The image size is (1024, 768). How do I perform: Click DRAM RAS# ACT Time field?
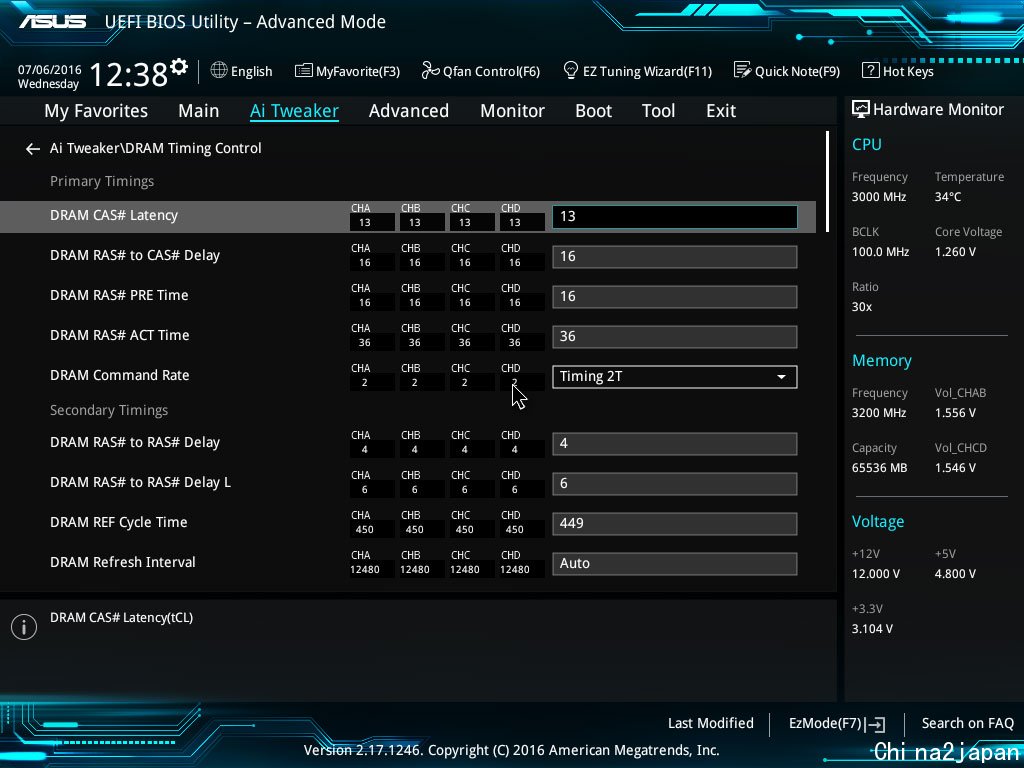(x=675, y=337)
